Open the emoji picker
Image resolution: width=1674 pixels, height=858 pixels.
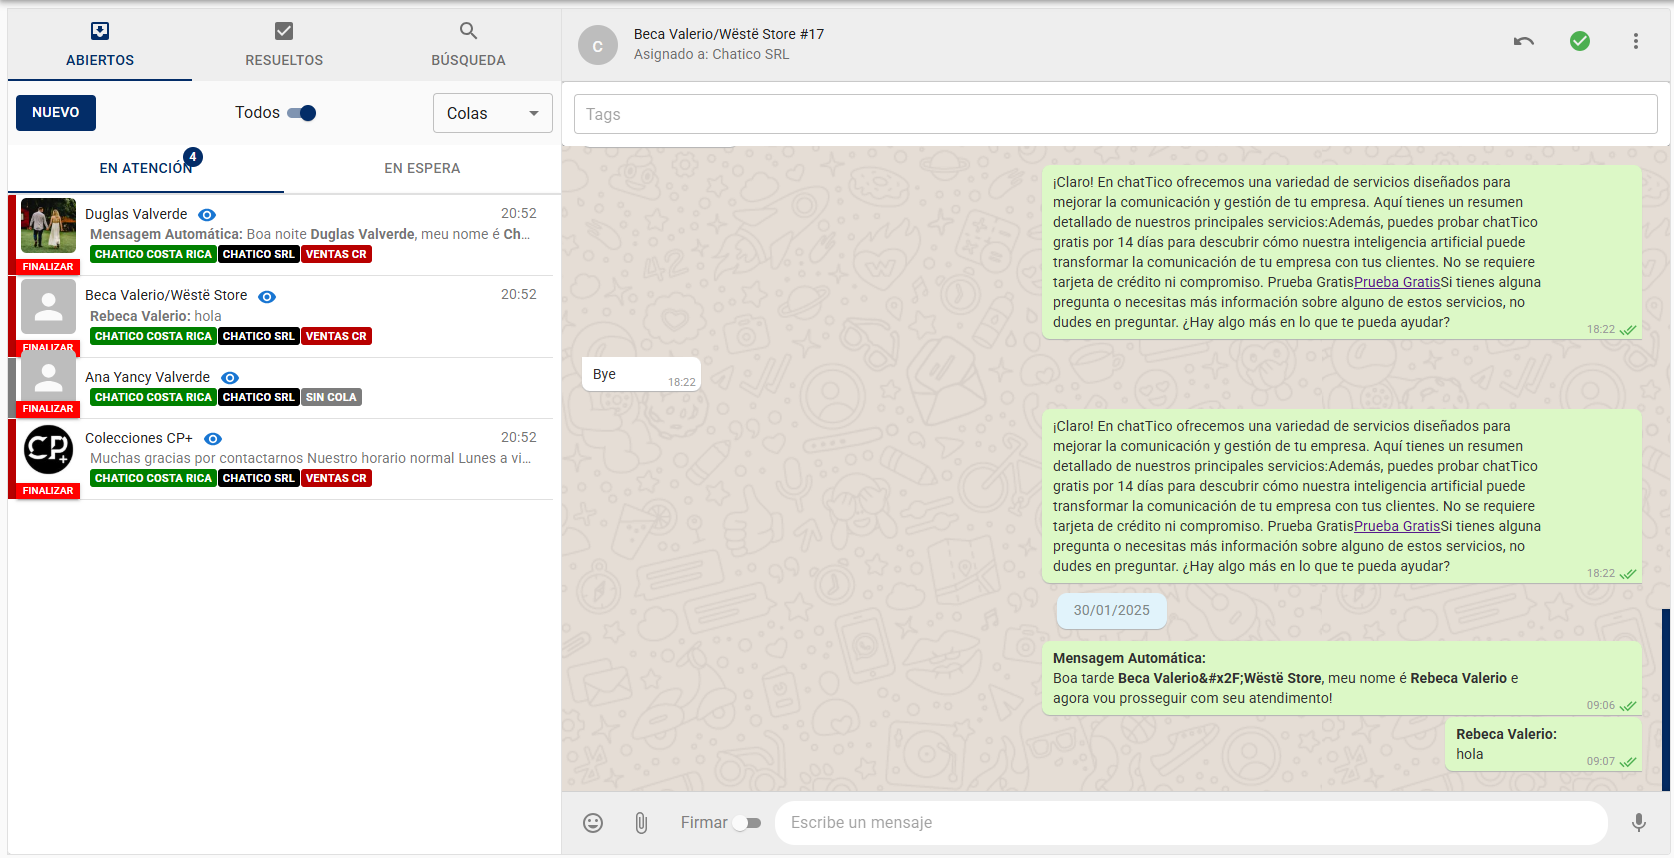point(593,823)
